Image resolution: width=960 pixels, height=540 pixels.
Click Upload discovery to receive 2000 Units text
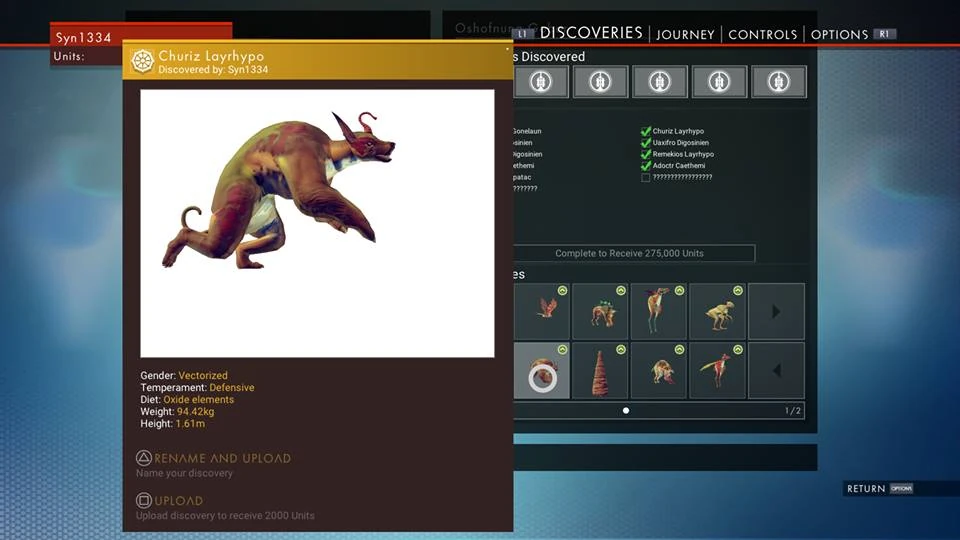pyautogui.click(x=225, y=516)
